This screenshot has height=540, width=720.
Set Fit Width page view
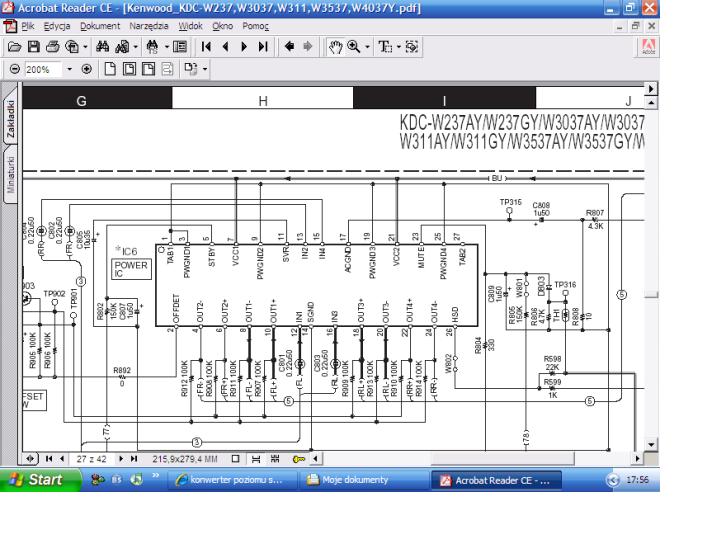pos(148,69)
